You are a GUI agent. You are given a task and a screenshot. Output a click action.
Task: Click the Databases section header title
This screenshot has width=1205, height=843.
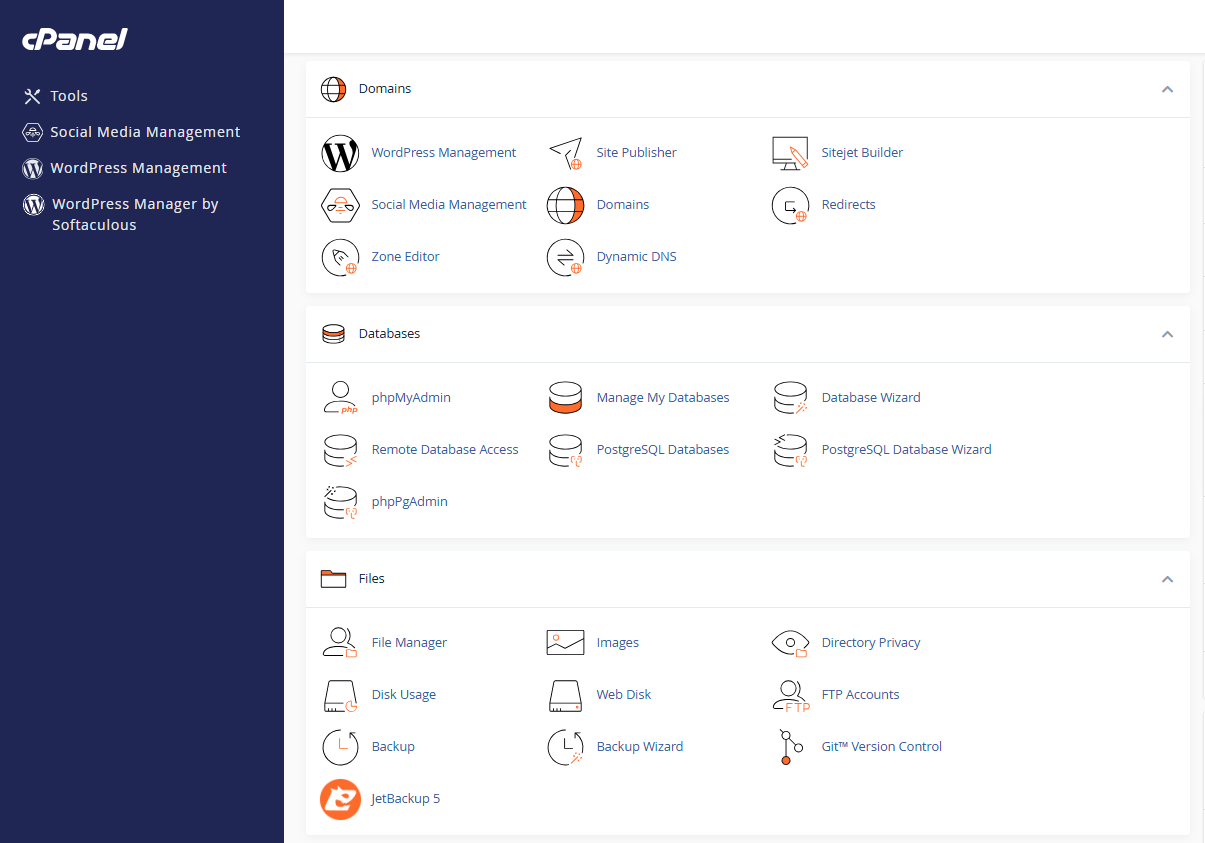[x=389, y=334]
